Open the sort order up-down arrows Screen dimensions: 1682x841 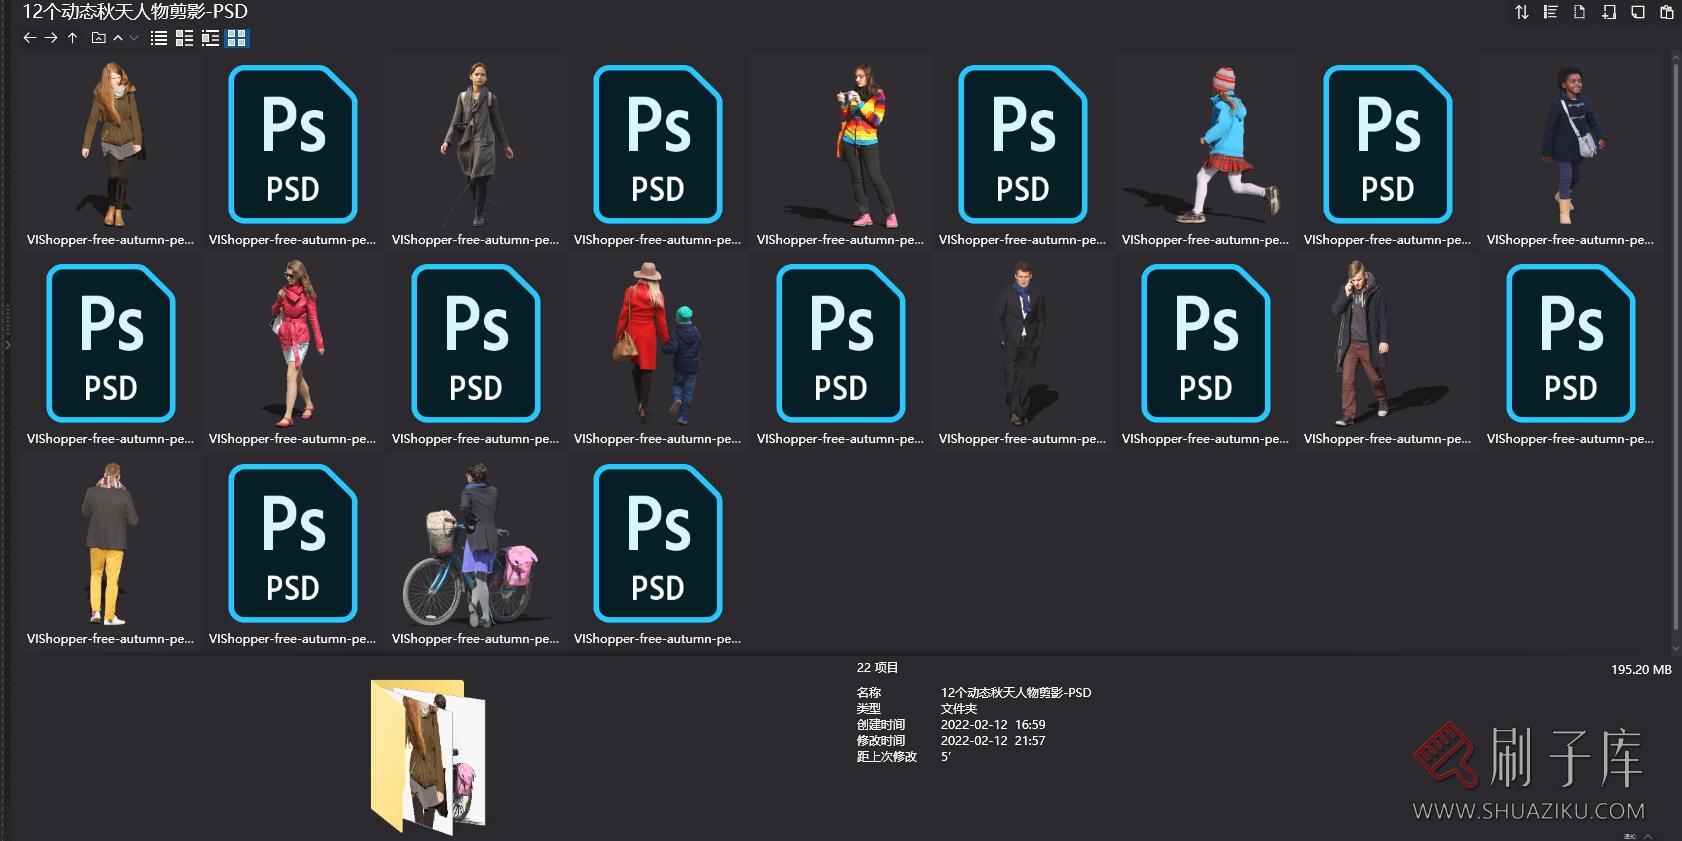click(x=1521, y=12)
